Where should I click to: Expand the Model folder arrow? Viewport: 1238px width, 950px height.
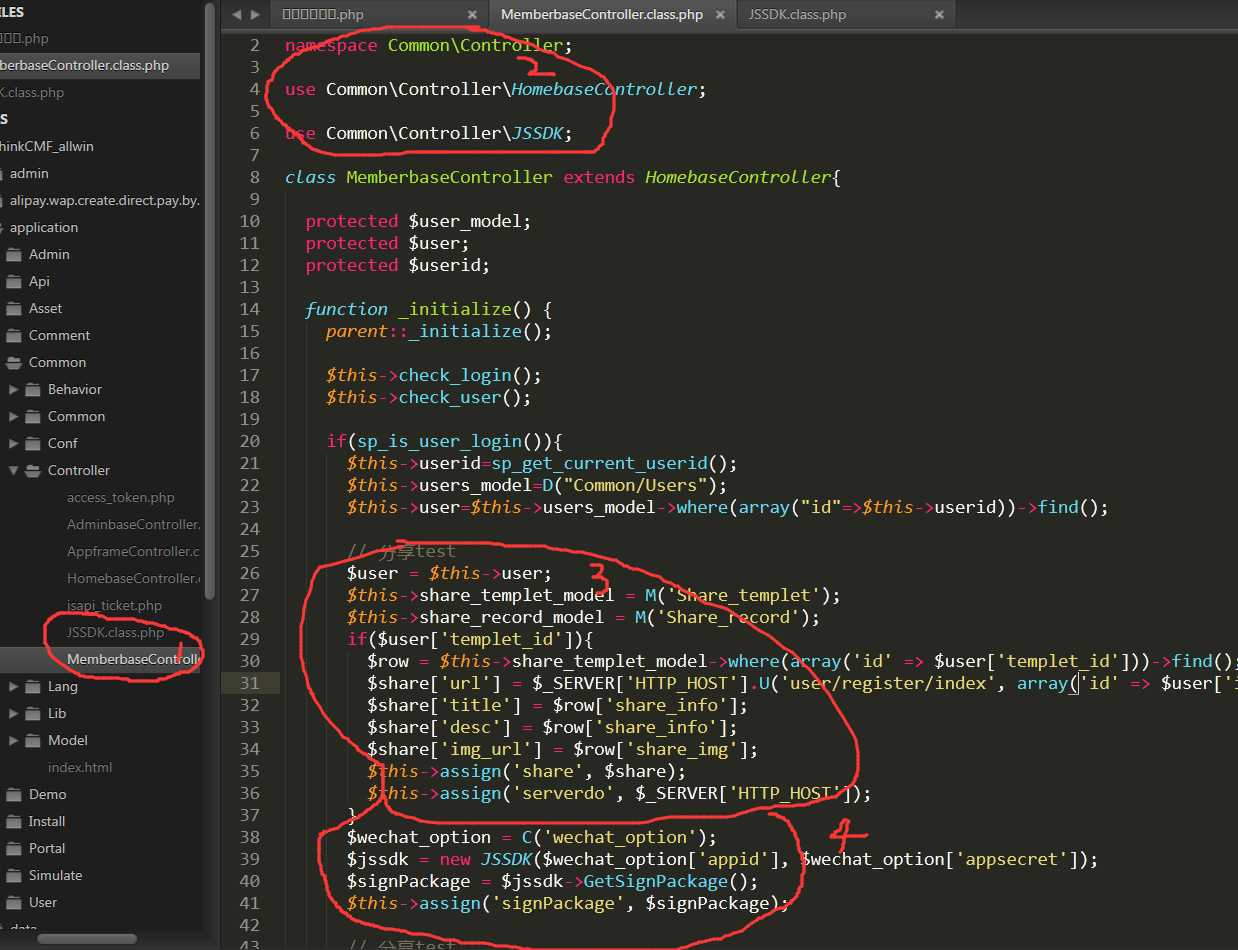click(14, 741)
